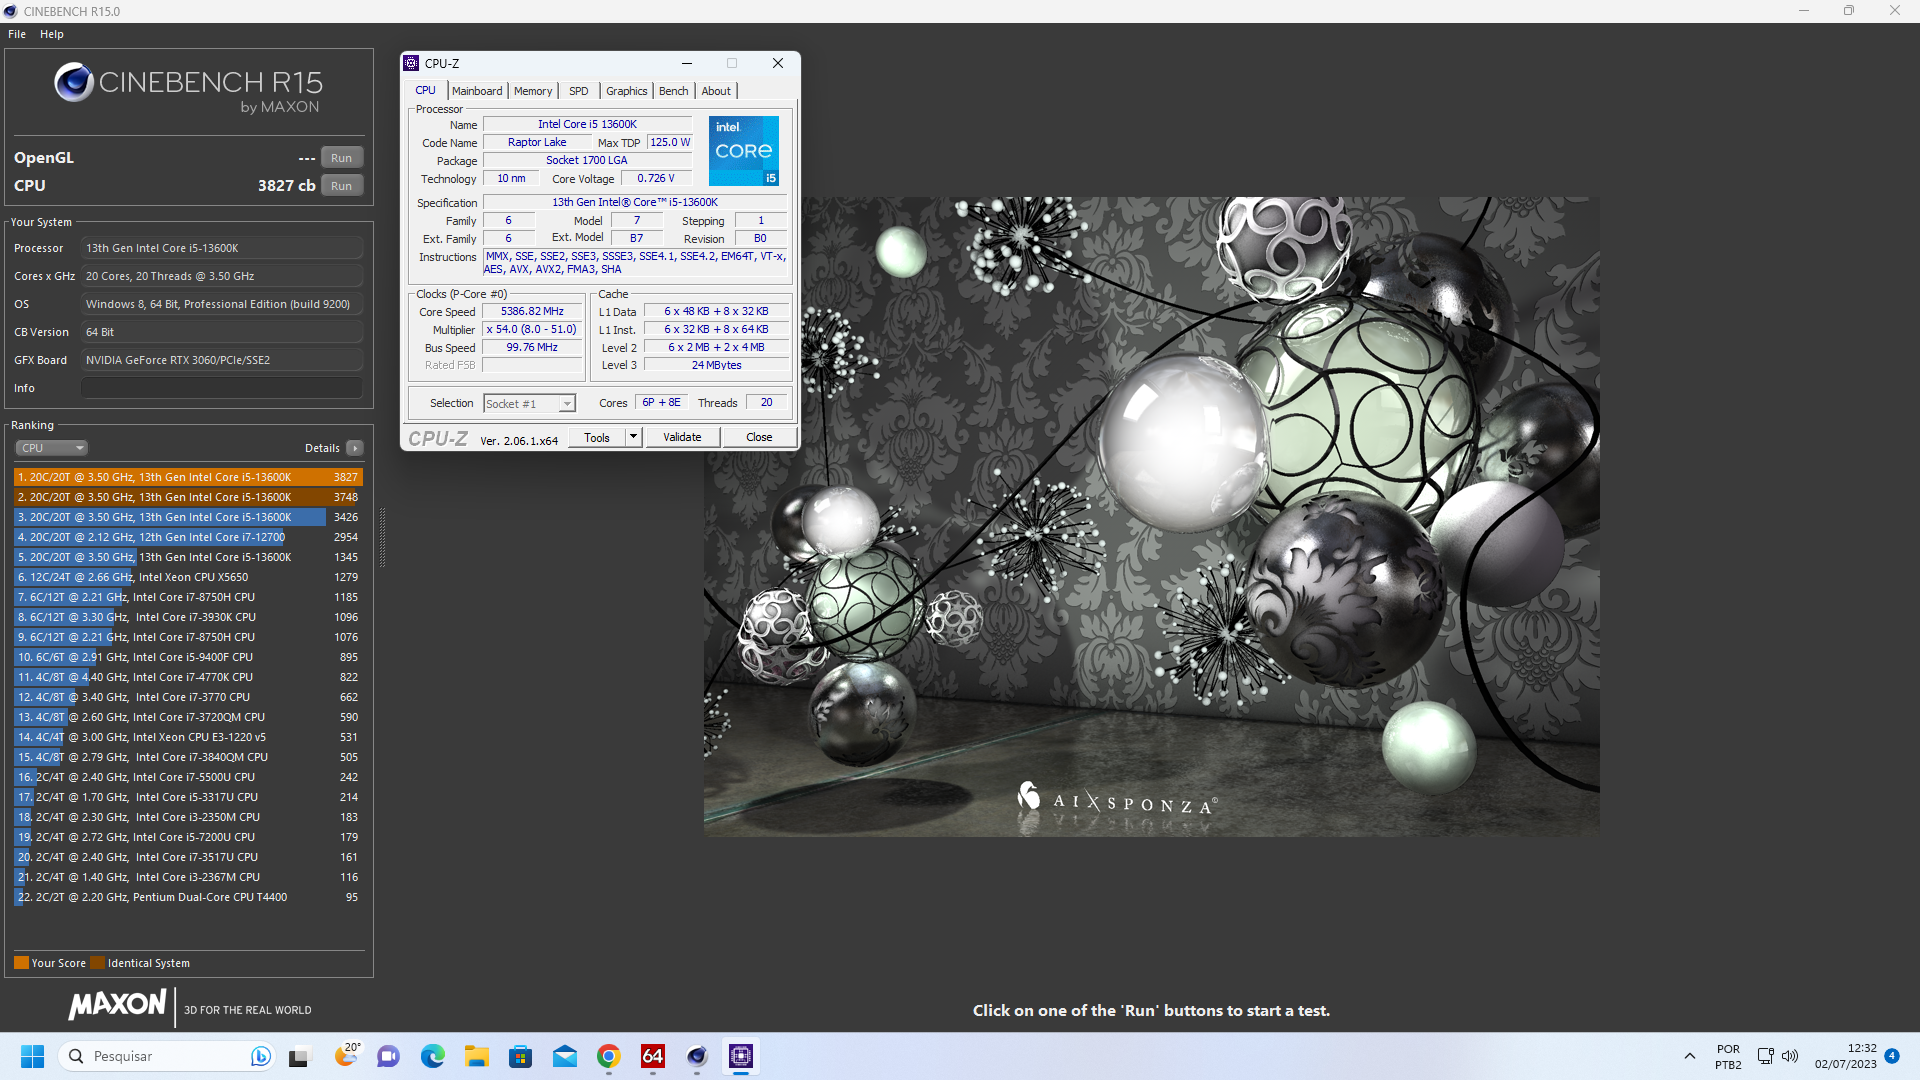
Task: Click the Tools button in CPU-Z
Action: click(x=597, y=437)
